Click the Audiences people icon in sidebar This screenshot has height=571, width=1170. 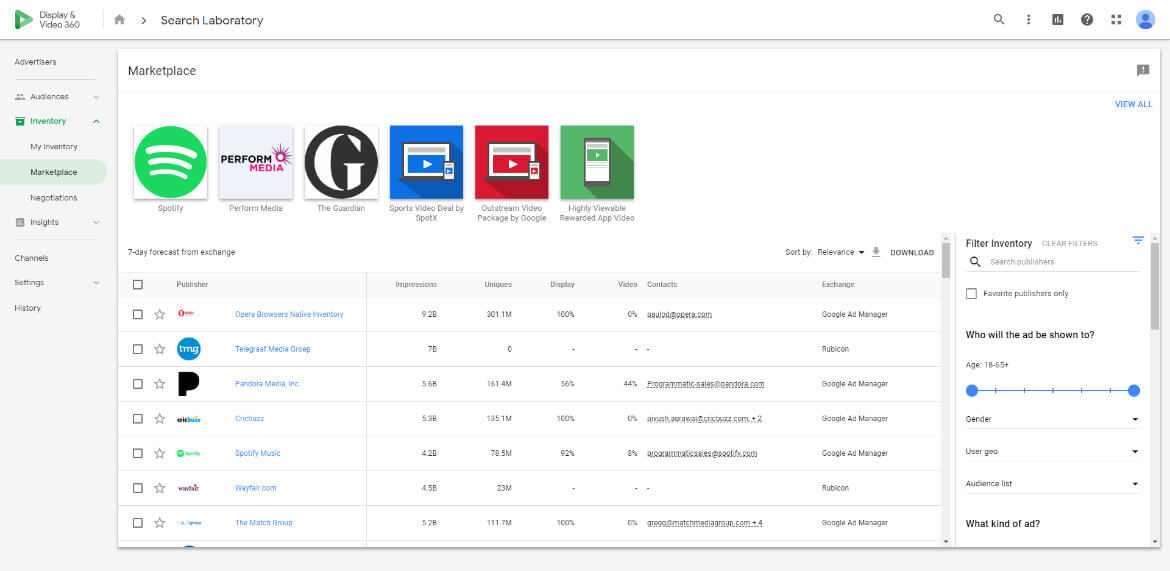pos(20,96)
